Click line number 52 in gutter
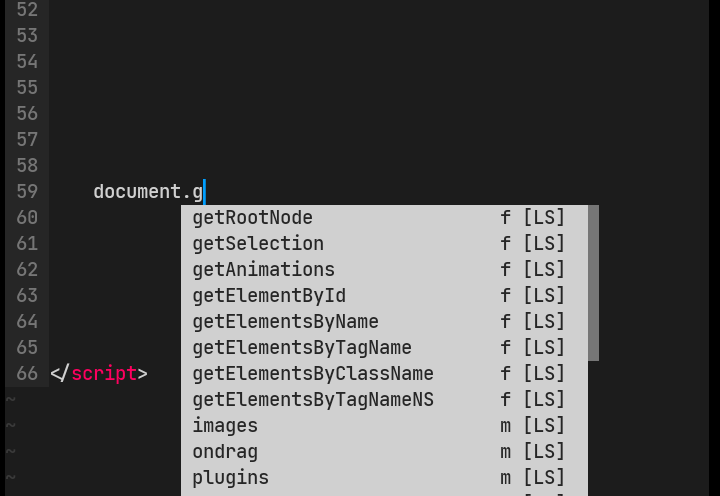 pos(27,10)
